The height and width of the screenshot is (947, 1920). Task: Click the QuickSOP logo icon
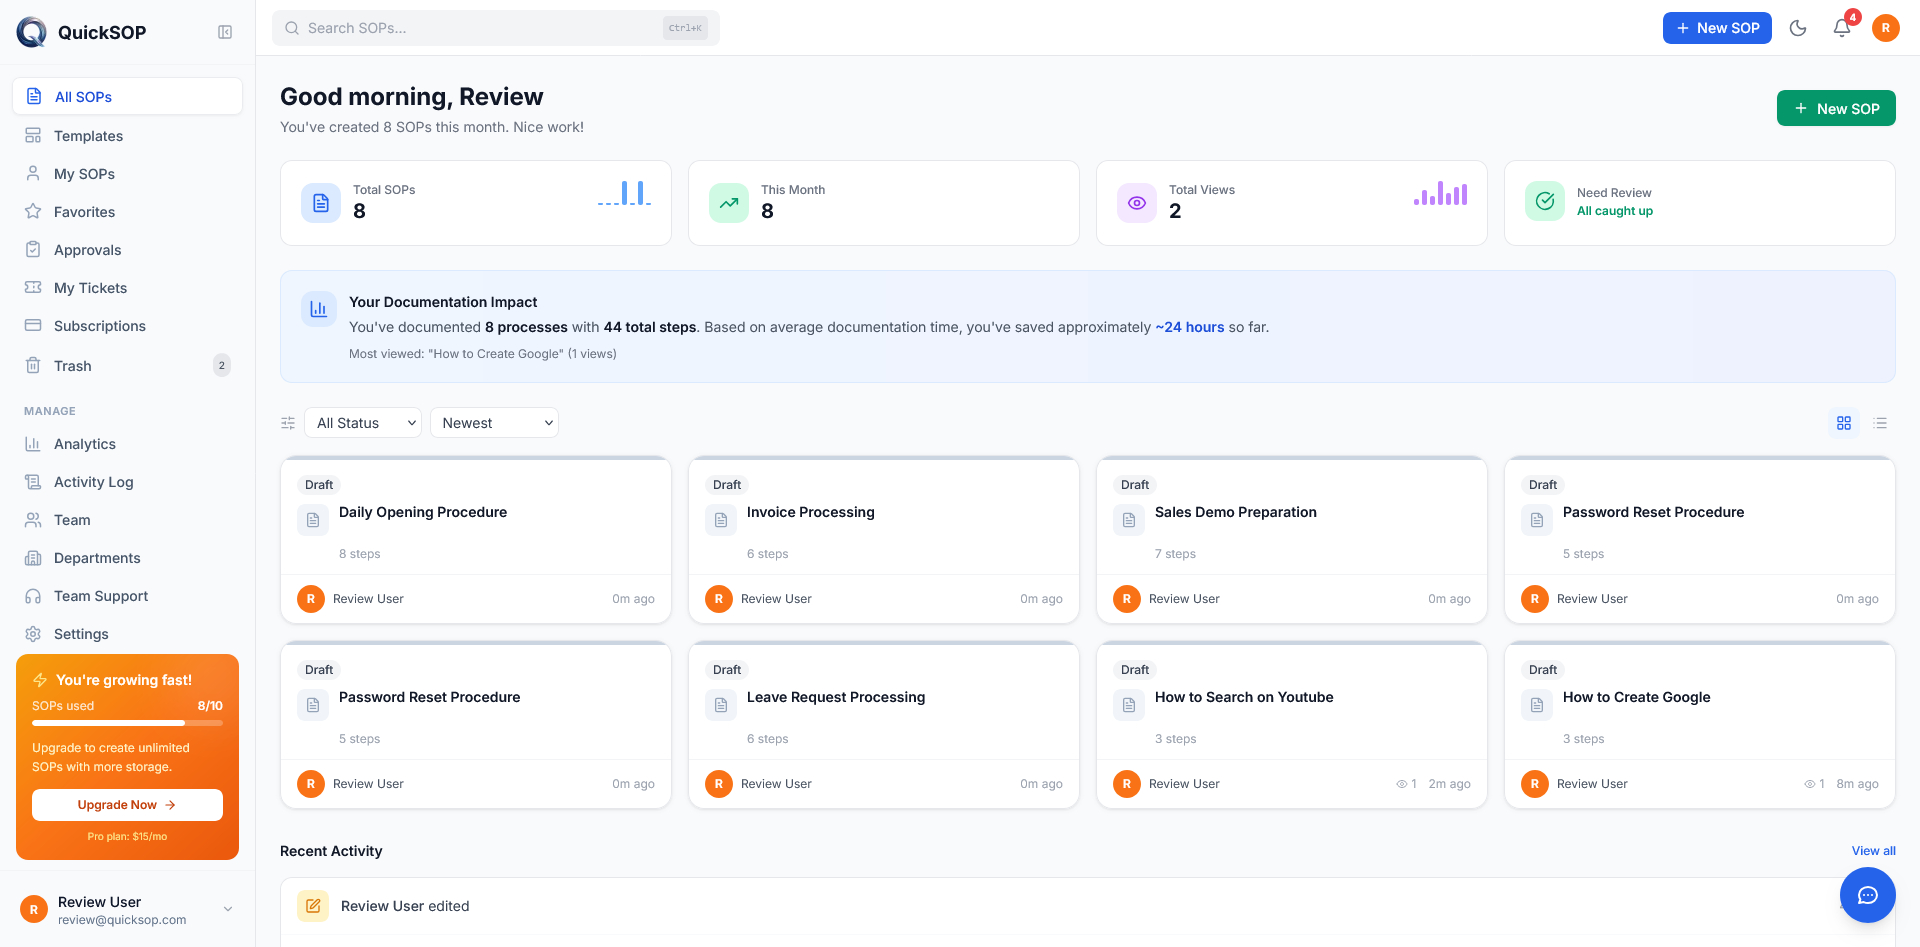(x=32, y=32)
